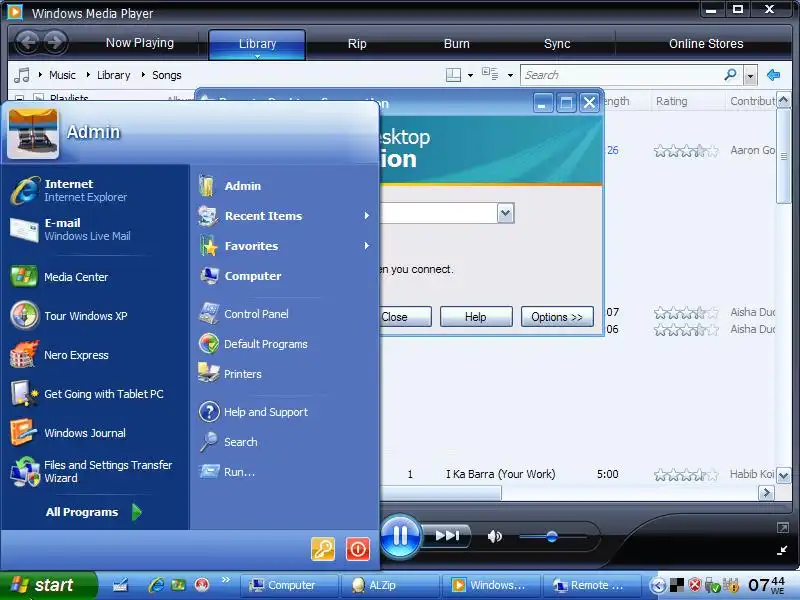Viewport: 800px width, 600px height.
Task: Expand the quick launch overflow chevron
Action: tap(226, 579)
